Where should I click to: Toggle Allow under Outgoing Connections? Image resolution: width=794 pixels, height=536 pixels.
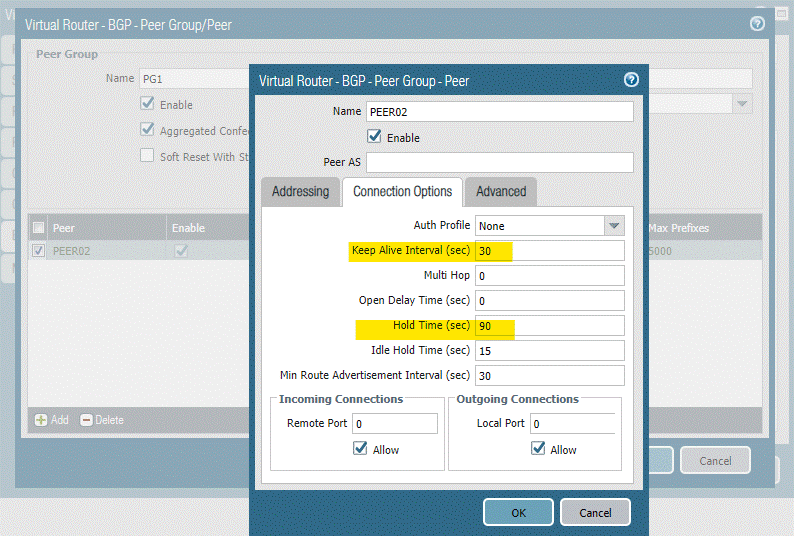tap(538, 448)
